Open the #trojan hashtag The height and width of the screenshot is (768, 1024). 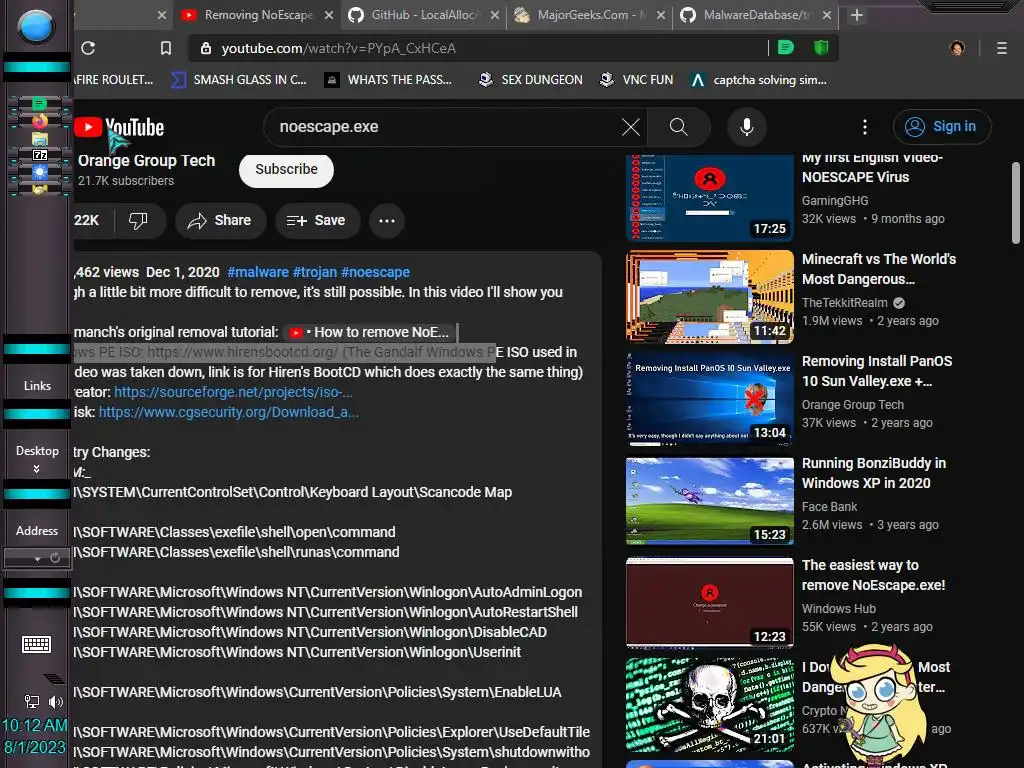coord(315,272)
